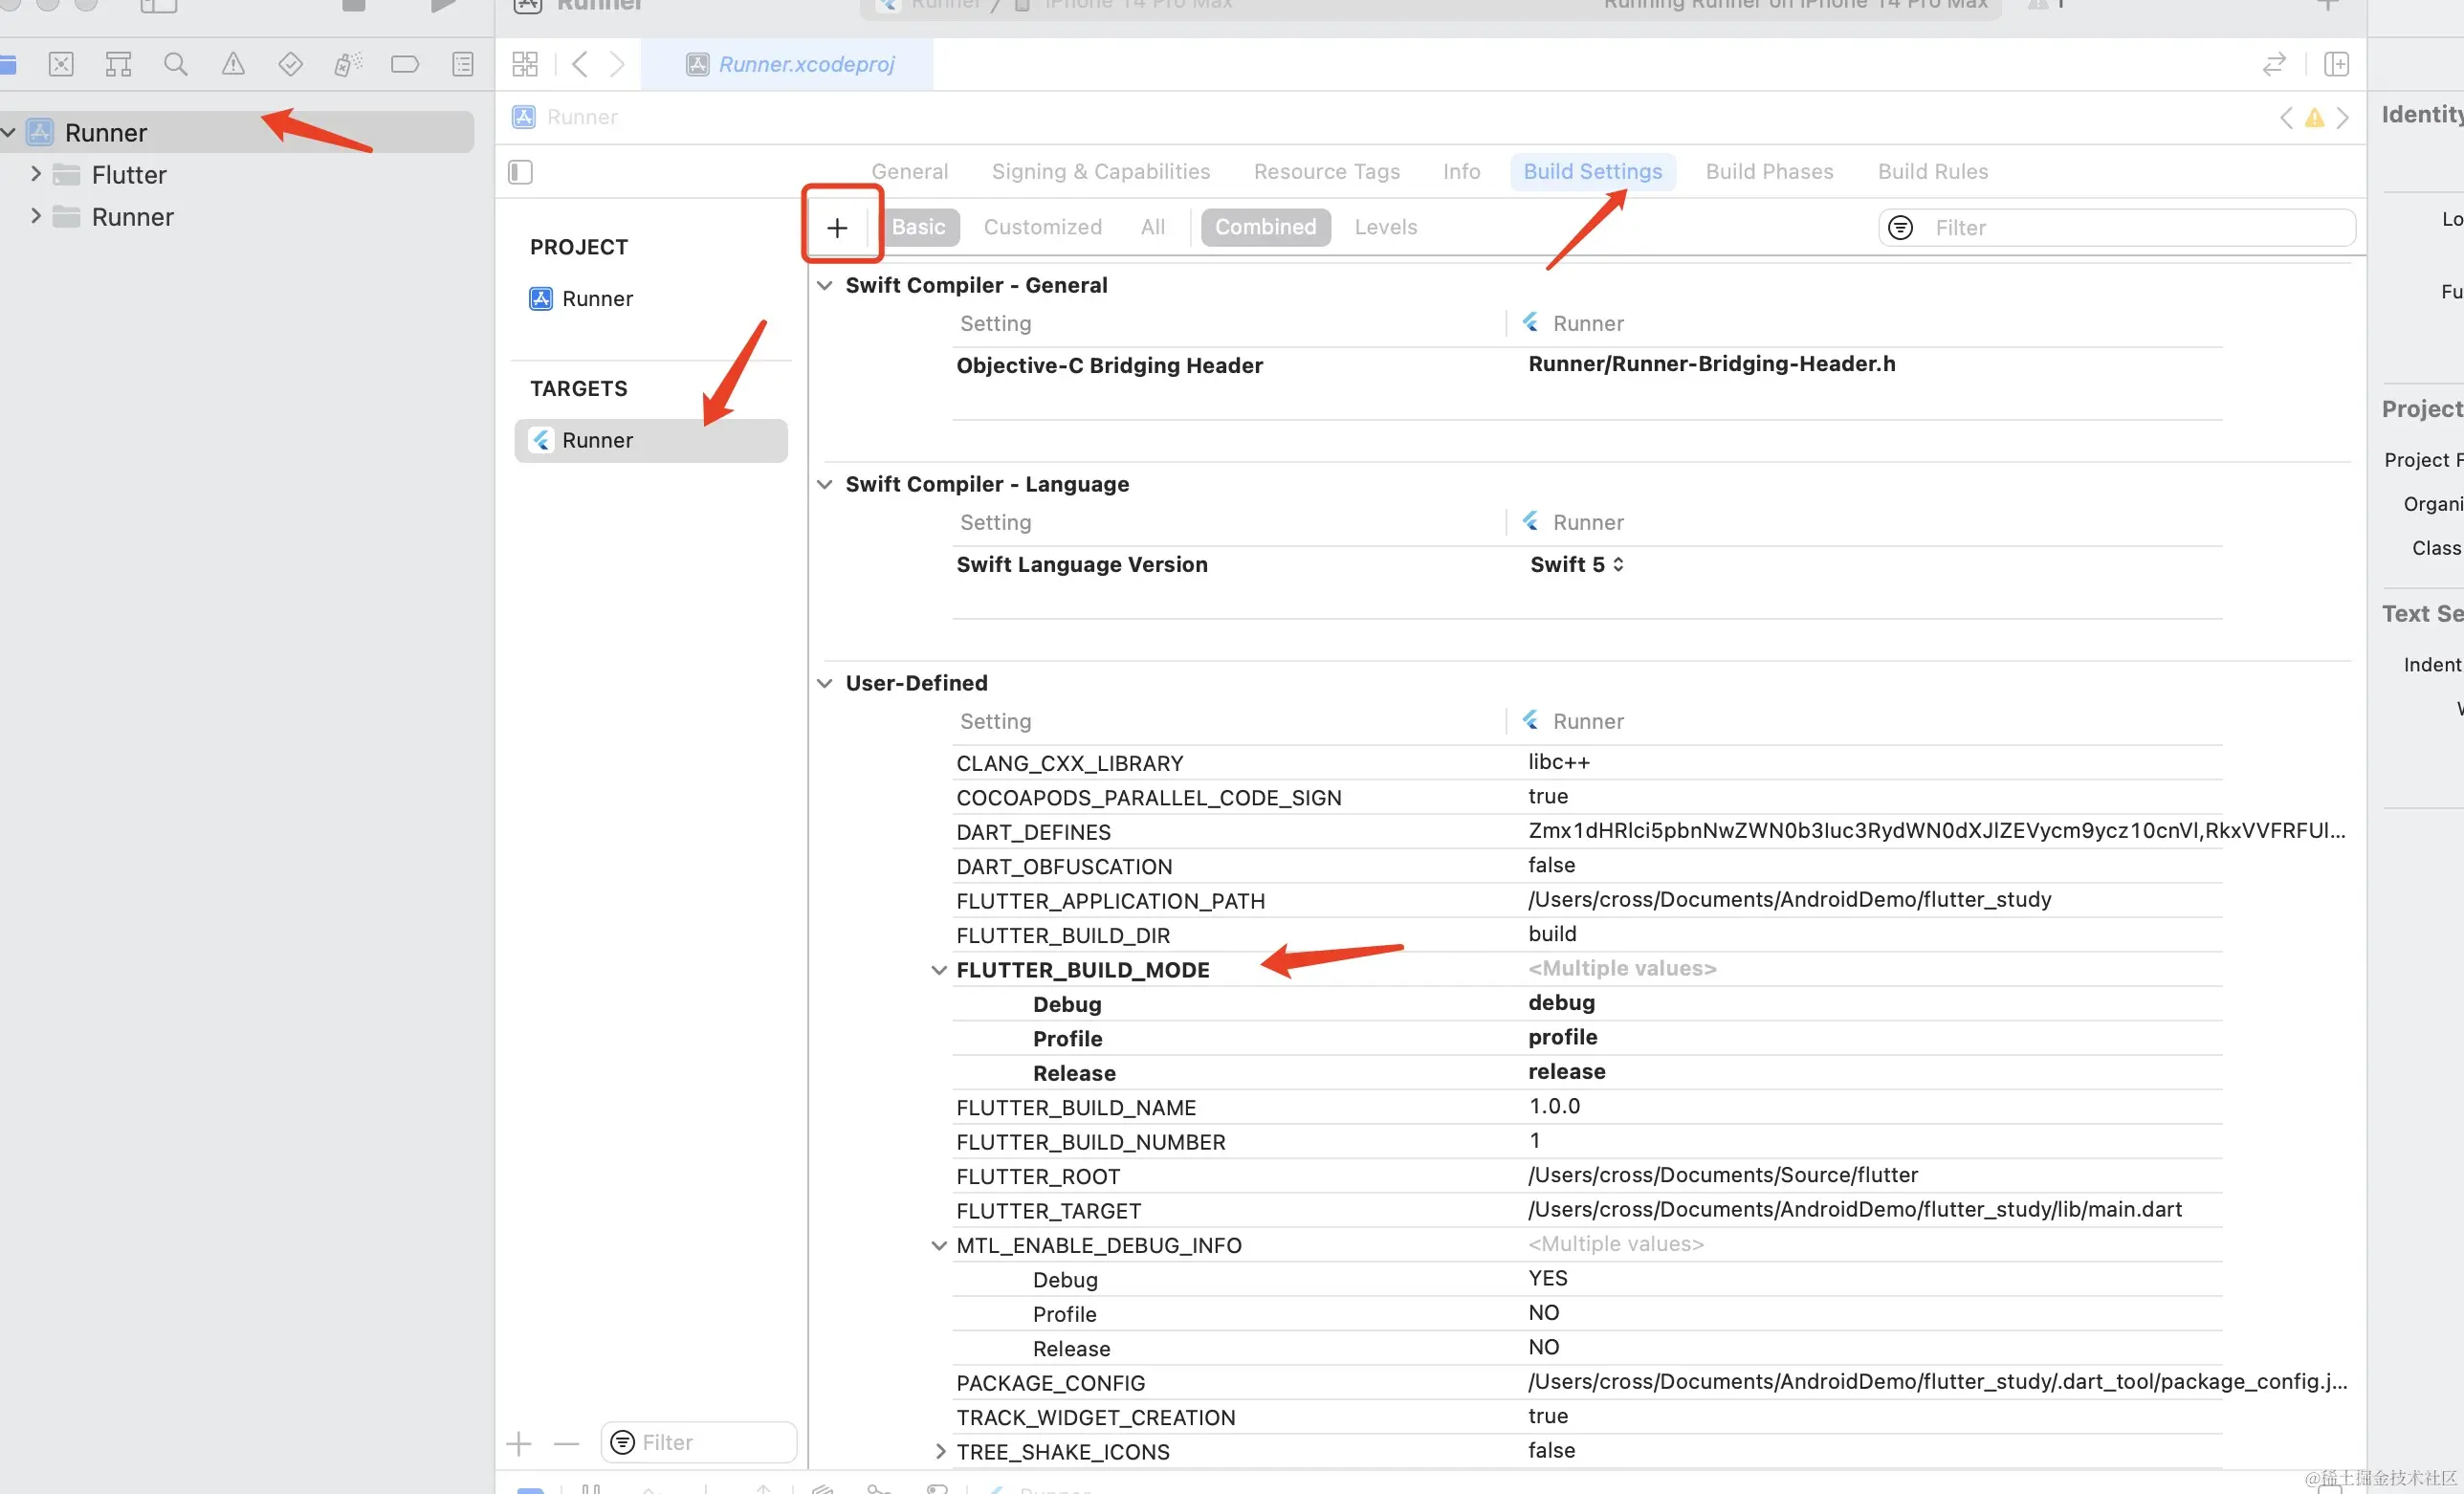
Task: Click the related items grid icon
Action: 525,65
